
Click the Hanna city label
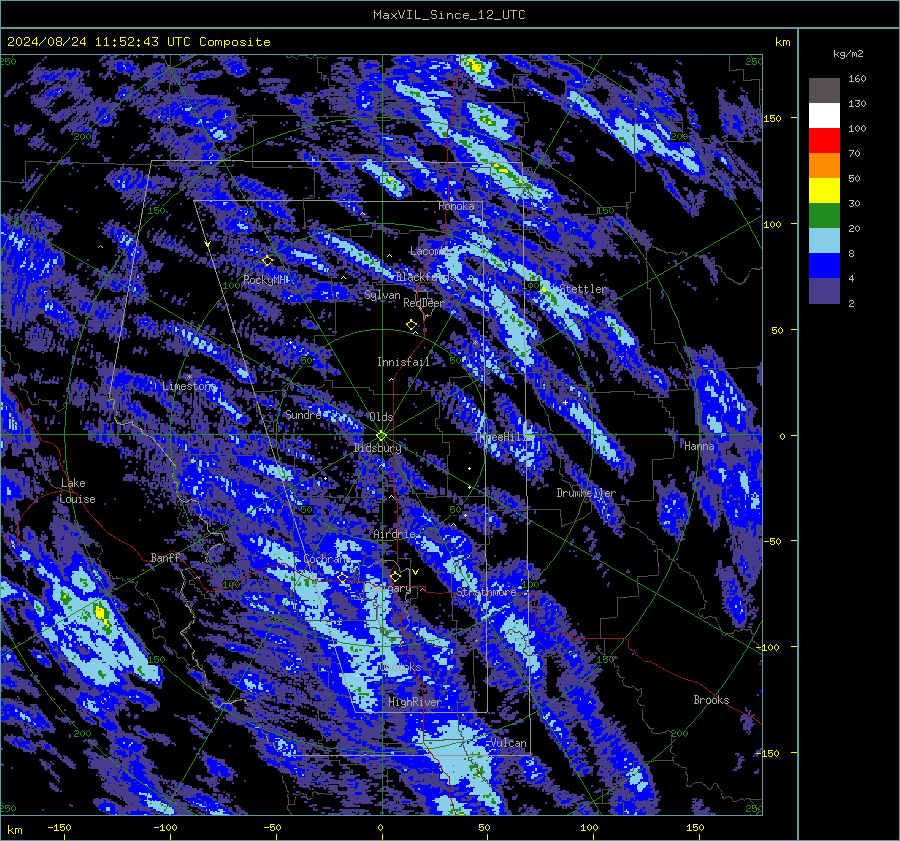tap(699, 446)
